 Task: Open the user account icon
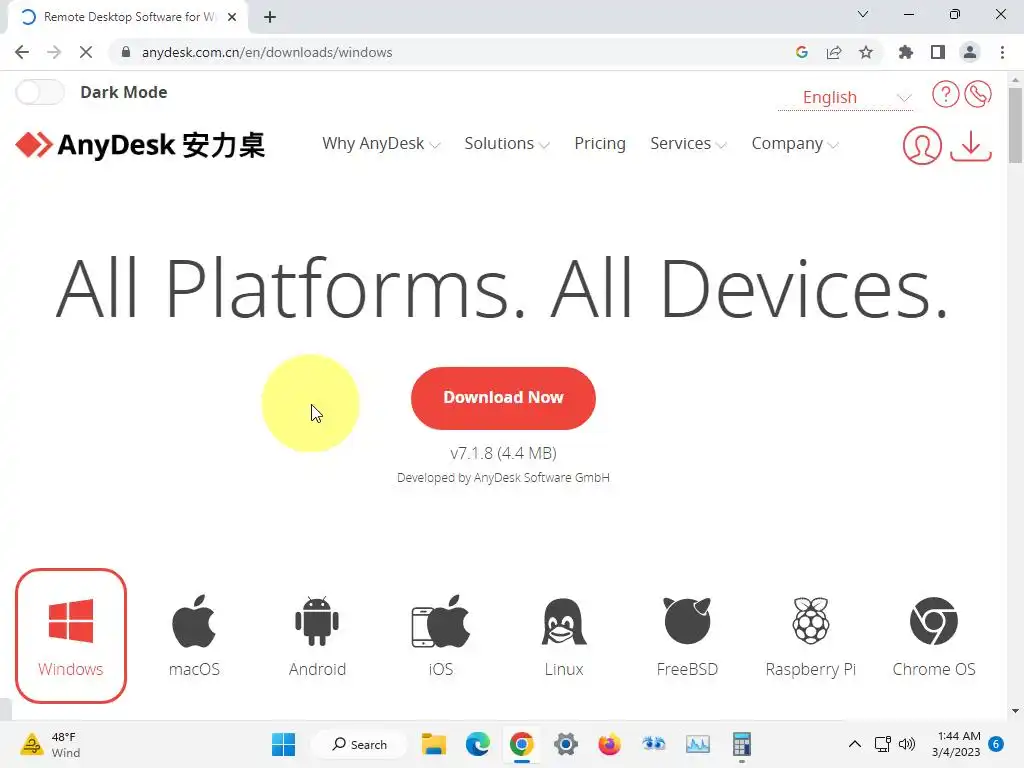tap(921, 145)
